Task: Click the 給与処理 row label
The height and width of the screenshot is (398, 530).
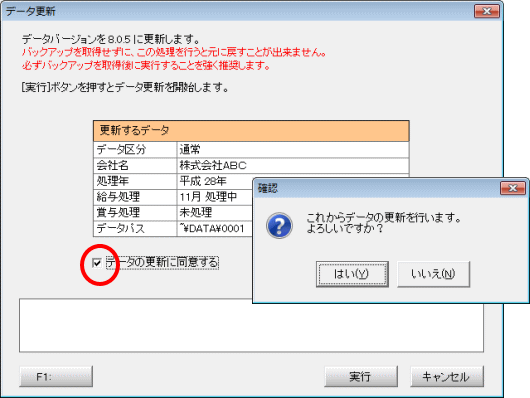Action: pyautogui.click(x=135, y=197)
